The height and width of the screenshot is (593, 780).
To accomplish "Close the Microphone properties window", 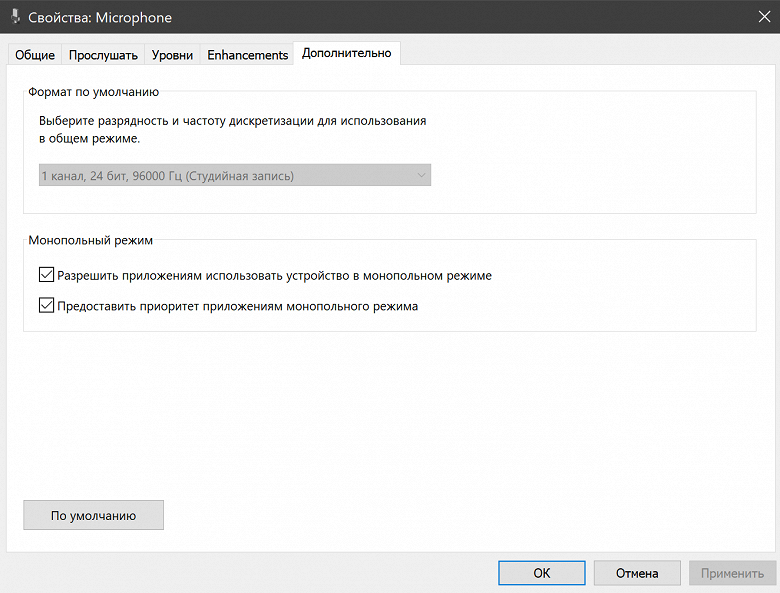I will coord(757,17).
